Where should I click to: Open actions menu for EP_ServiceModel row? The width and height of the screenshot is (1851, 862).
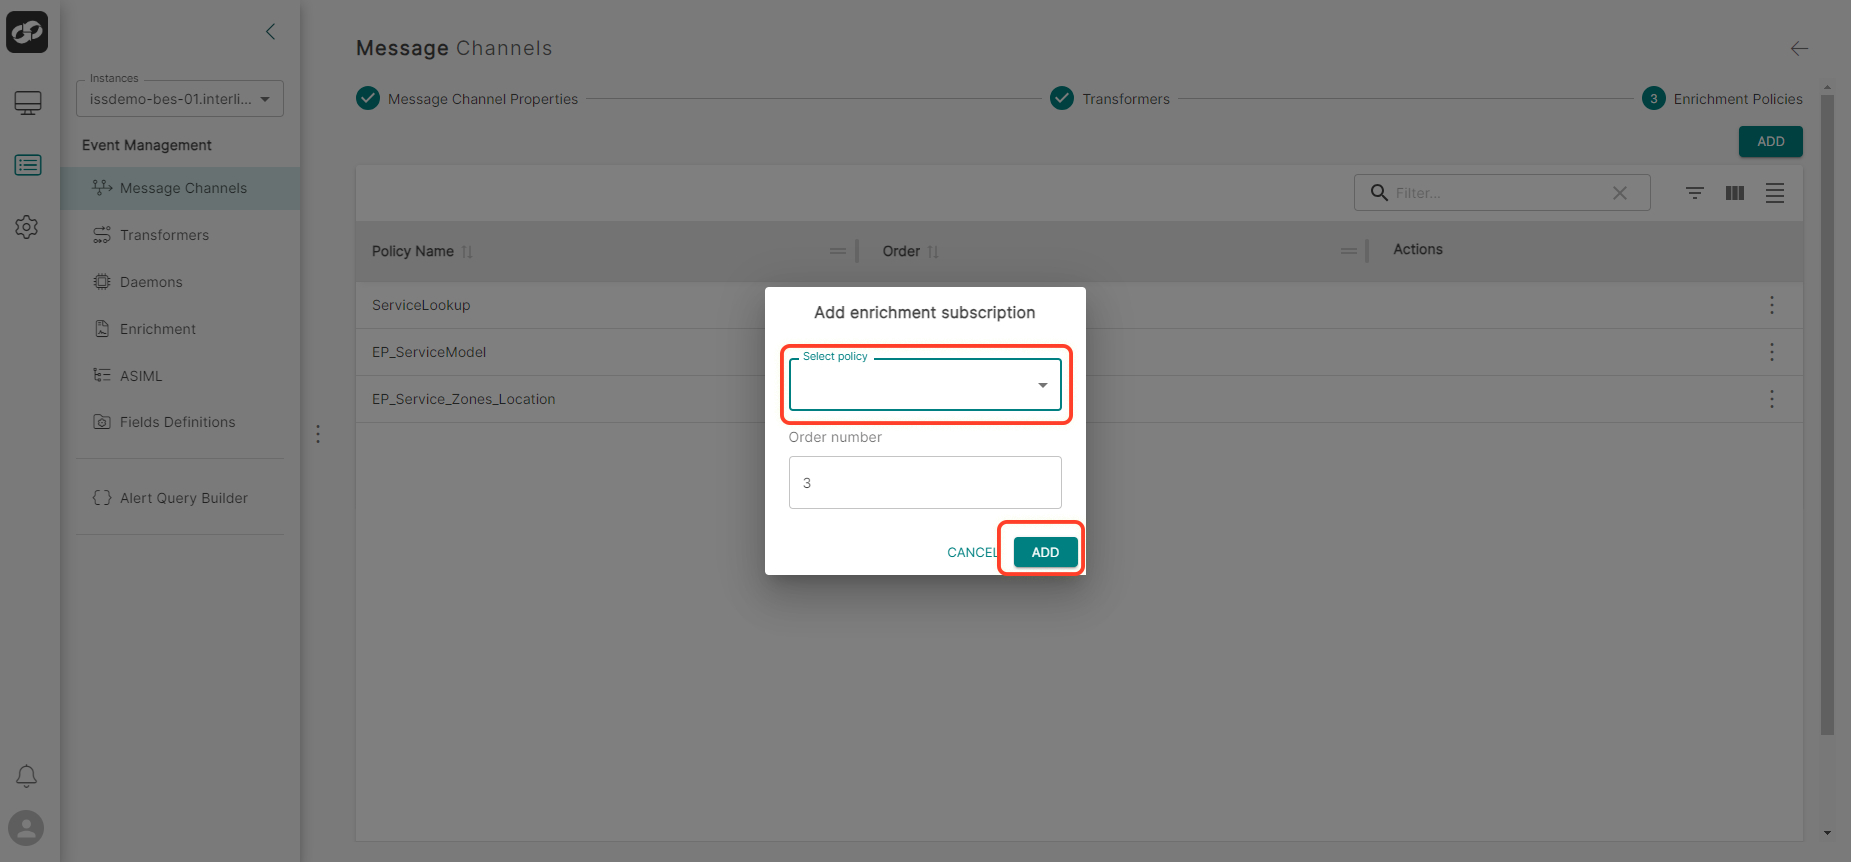click(x=1772, y=352)
